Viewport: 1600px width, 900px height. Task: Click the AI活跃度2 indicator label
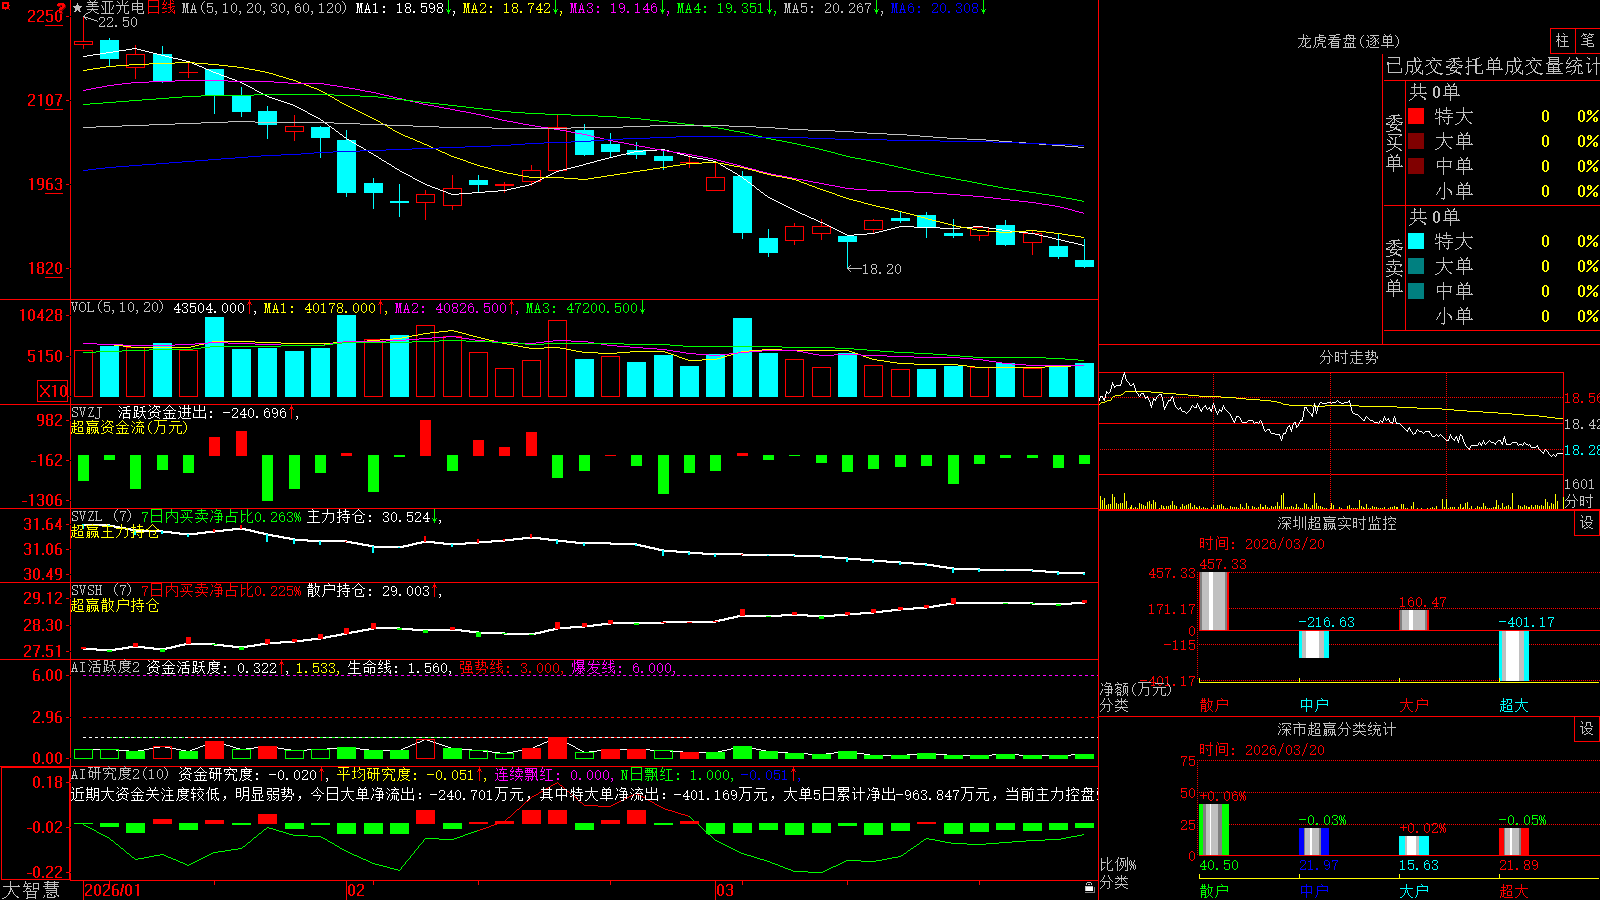pos(106,667)
